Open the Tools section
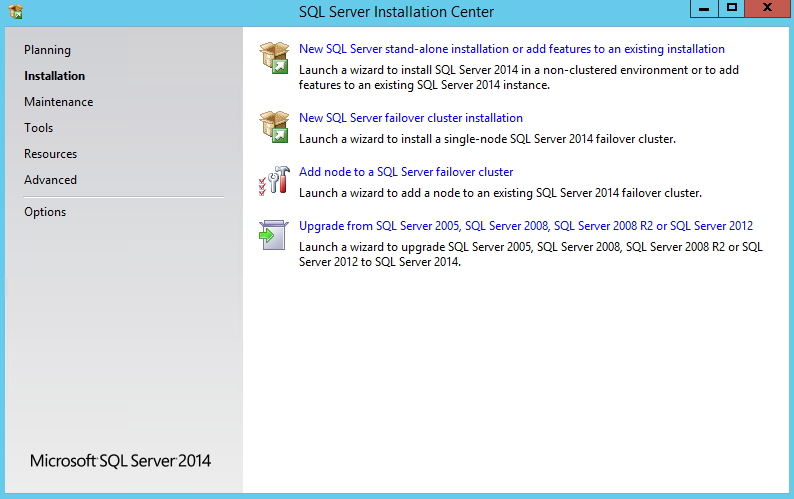 [38, 128]
